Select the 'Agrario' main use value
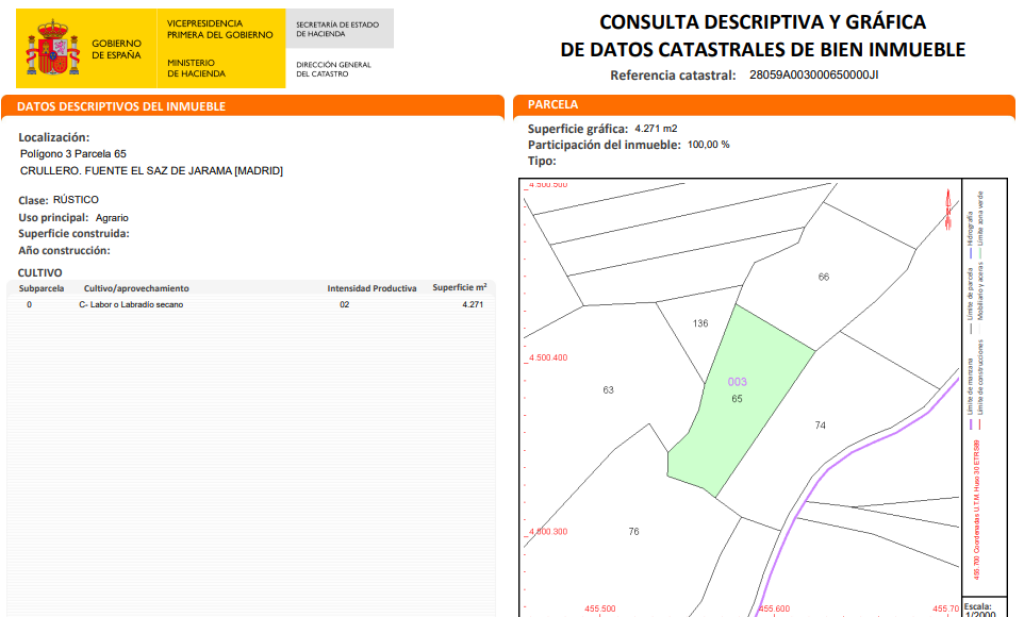This screenshot has width=1024, height=617. [x=112, y=218]
